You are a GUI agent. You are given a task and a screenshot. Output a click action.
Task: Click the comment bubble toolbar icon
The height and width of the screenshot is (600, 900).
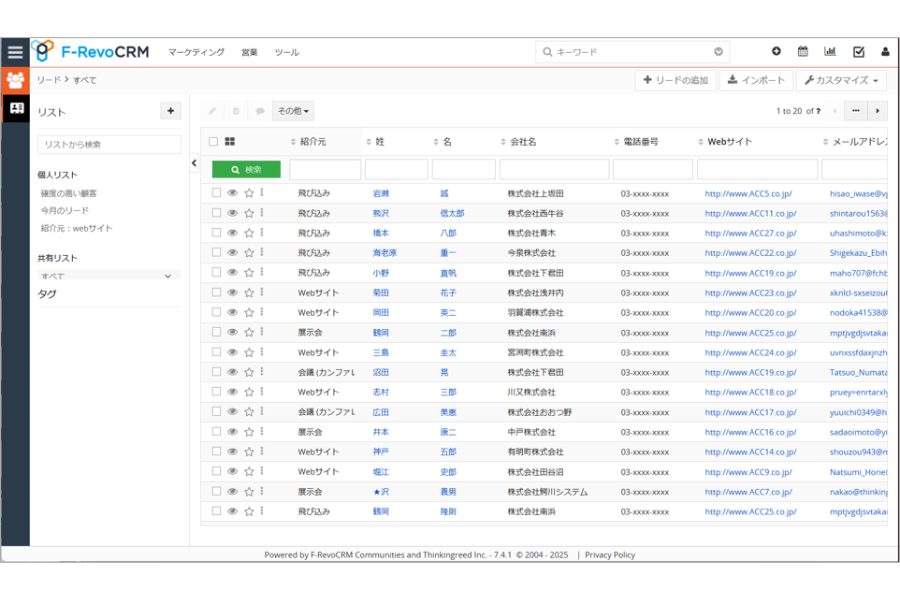point(260,111)
